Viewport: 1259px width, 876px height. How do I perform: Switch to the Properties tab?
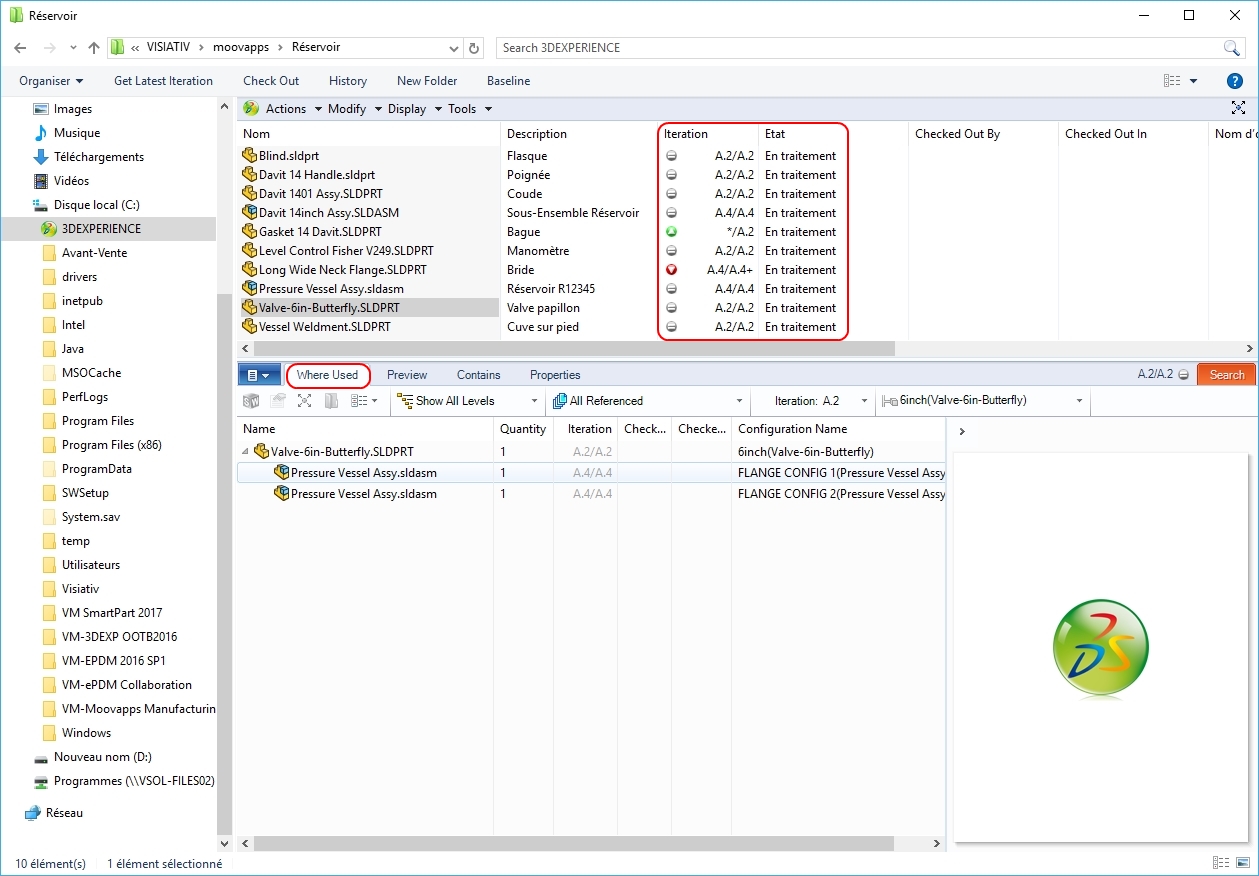pyautogui.click(x=555, y=375)
